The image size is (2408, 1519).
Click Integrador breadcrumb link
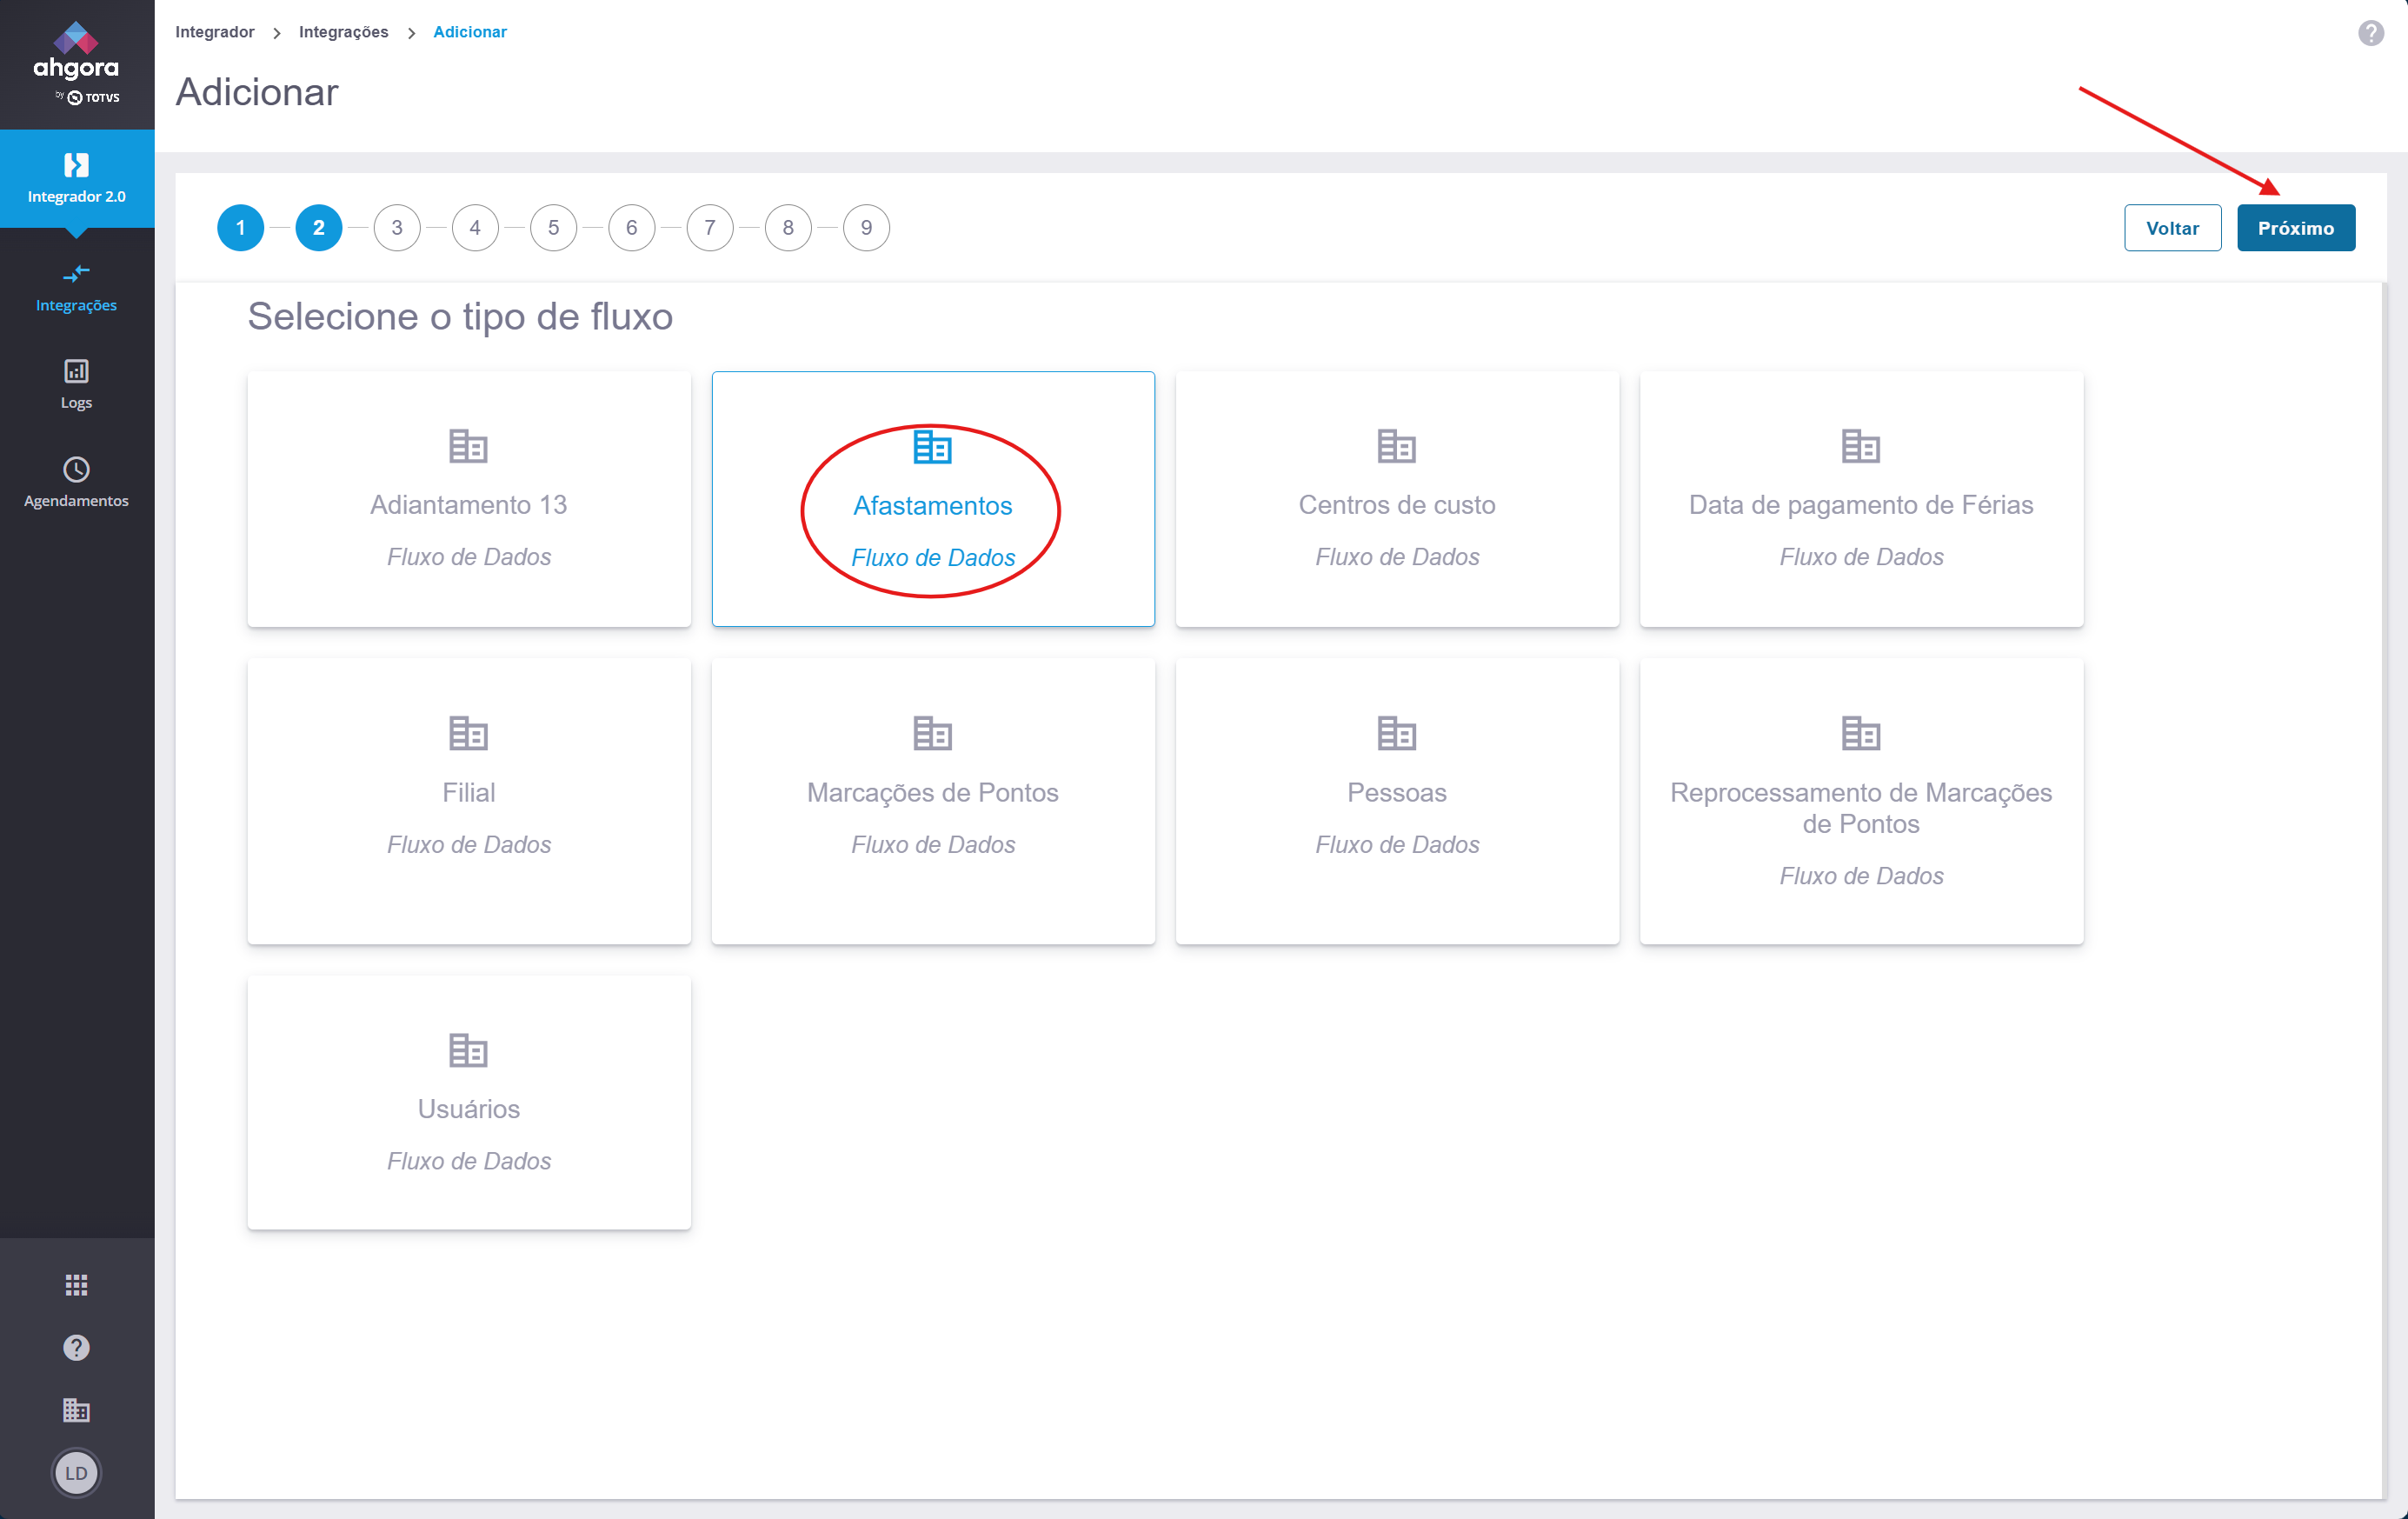(214, 32)
